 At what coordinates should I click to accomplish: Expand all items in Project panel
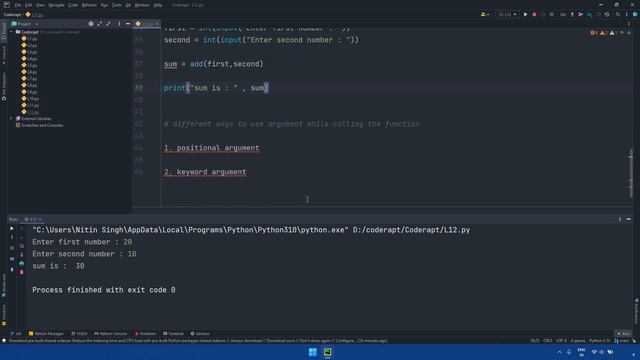[x=100, y=24]
